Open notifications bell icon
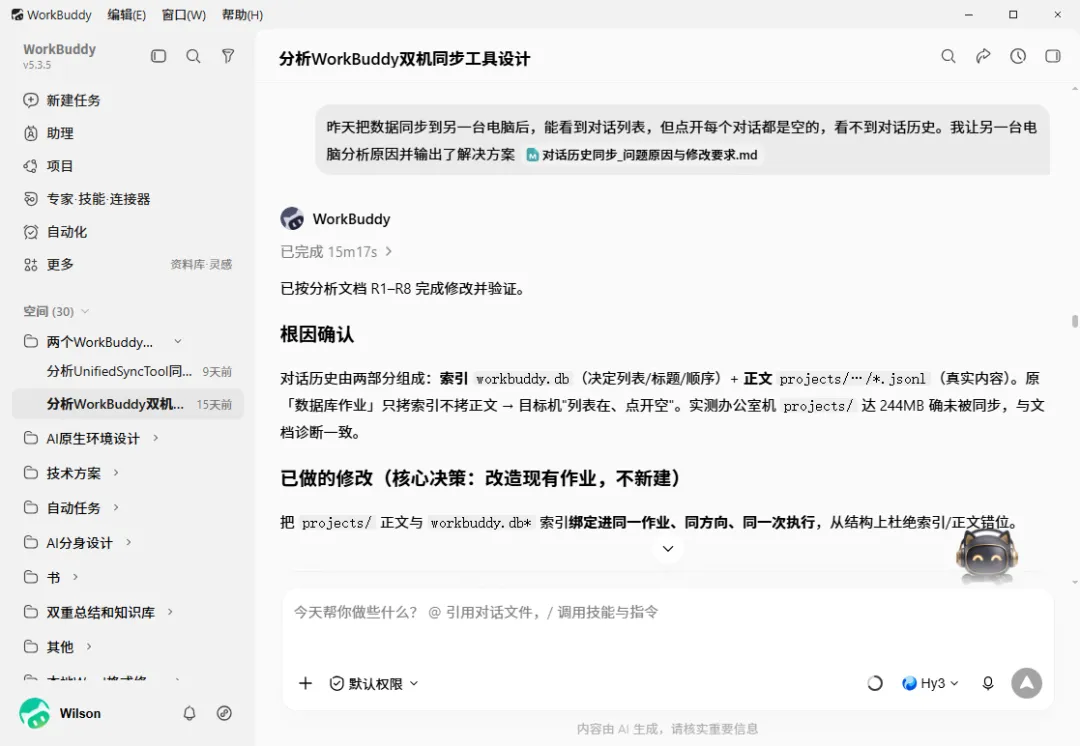The image size is (1080, 746). pos(189,714)
